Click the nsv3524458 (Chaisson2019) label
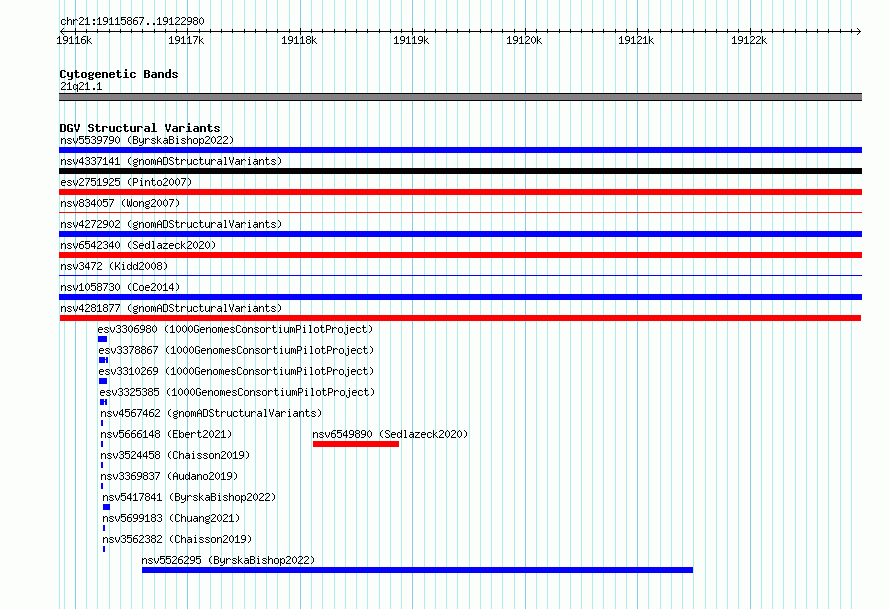 [x=175, y=455]
